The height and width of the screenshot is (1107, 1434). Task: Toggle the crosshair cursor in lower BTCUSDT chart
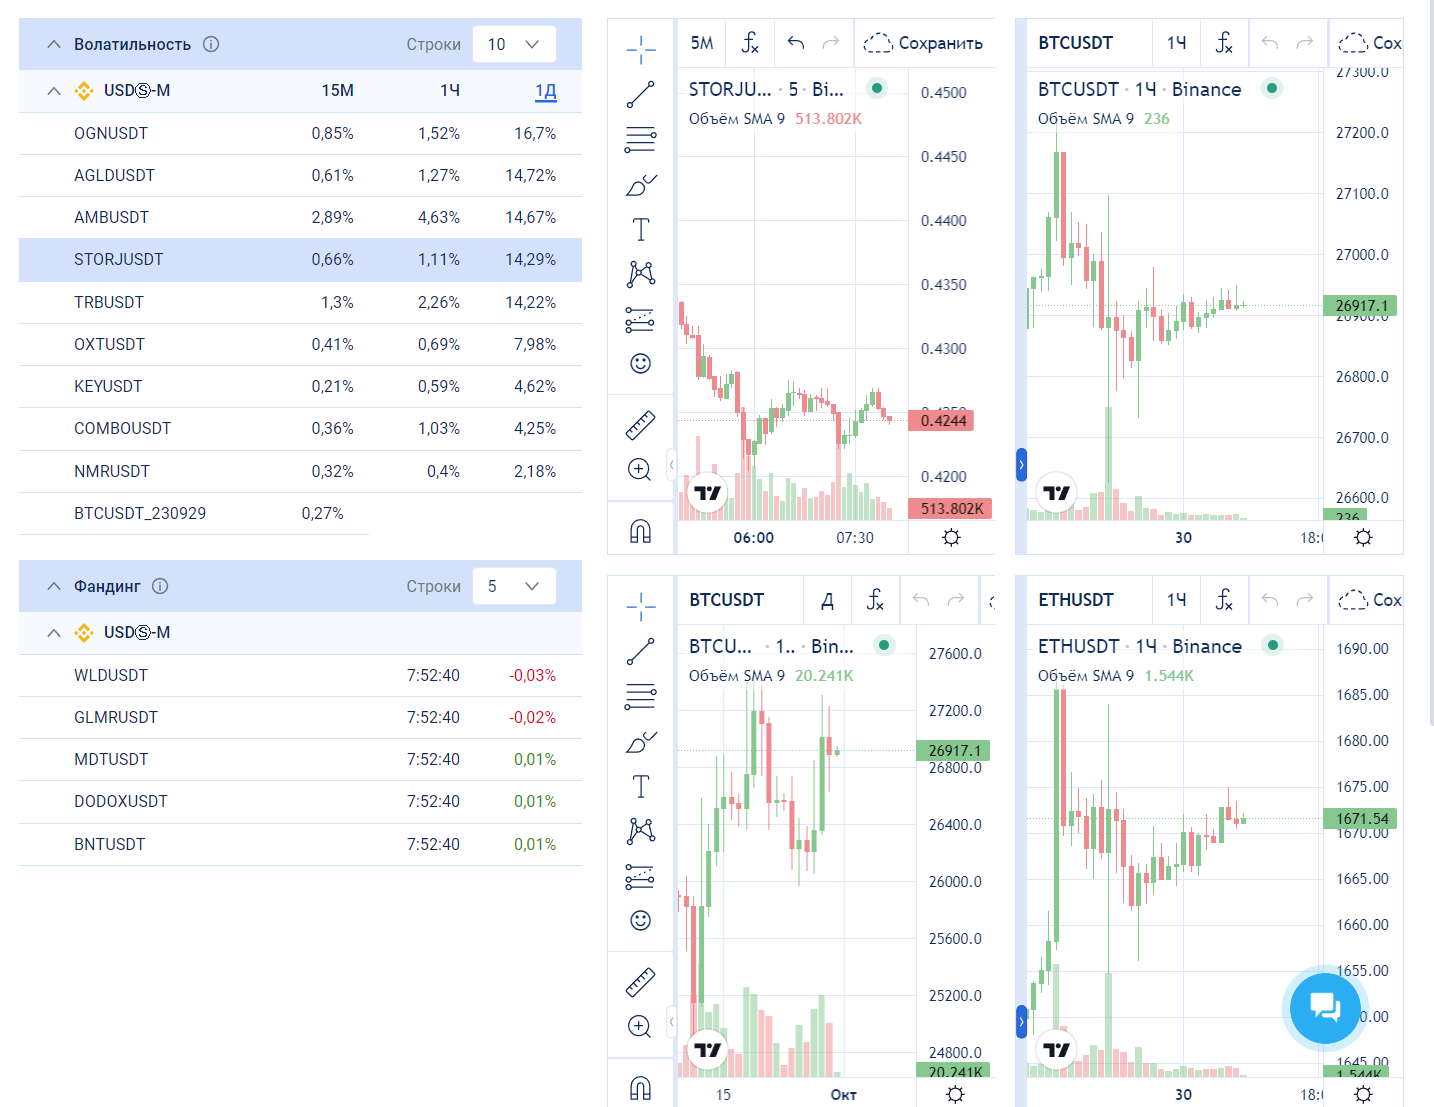640,605
